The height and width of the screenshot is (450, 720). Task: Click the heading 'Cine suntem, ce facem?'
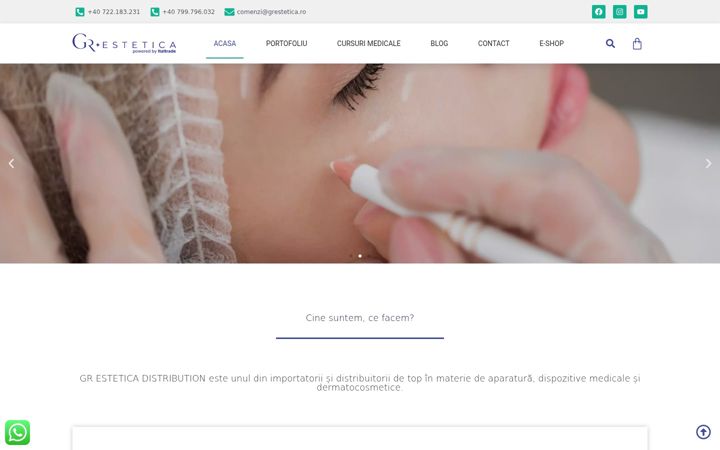click(x=360, y=318)
